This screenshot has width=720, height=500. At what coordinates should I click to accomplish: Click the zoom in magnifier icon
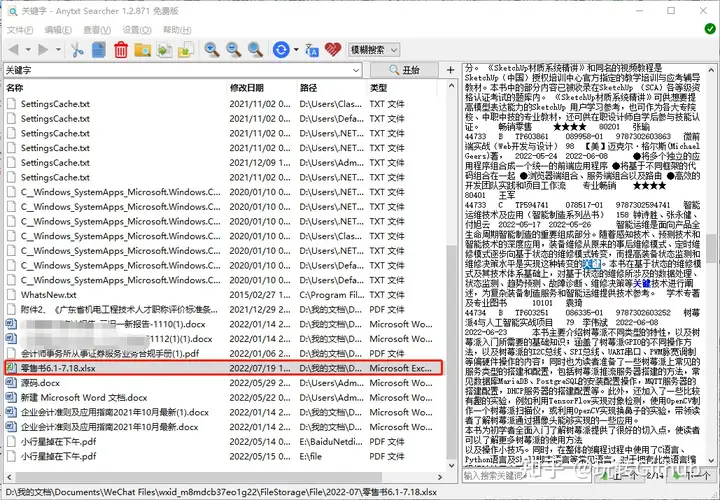(x=212, y=50)
